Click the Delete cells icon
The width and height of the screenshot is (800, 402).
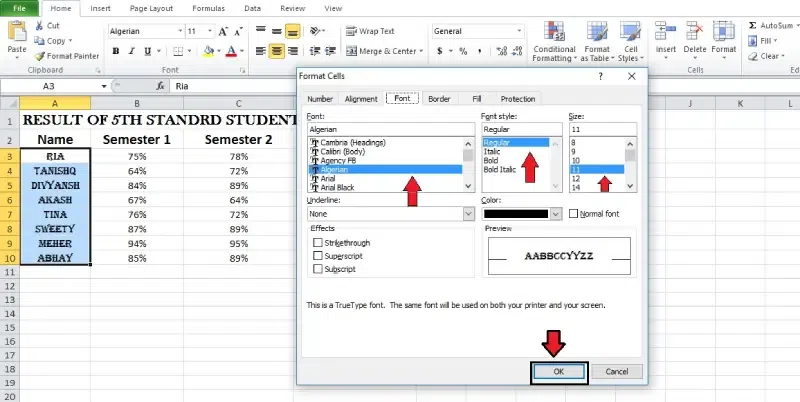click(x=695, y=32)
